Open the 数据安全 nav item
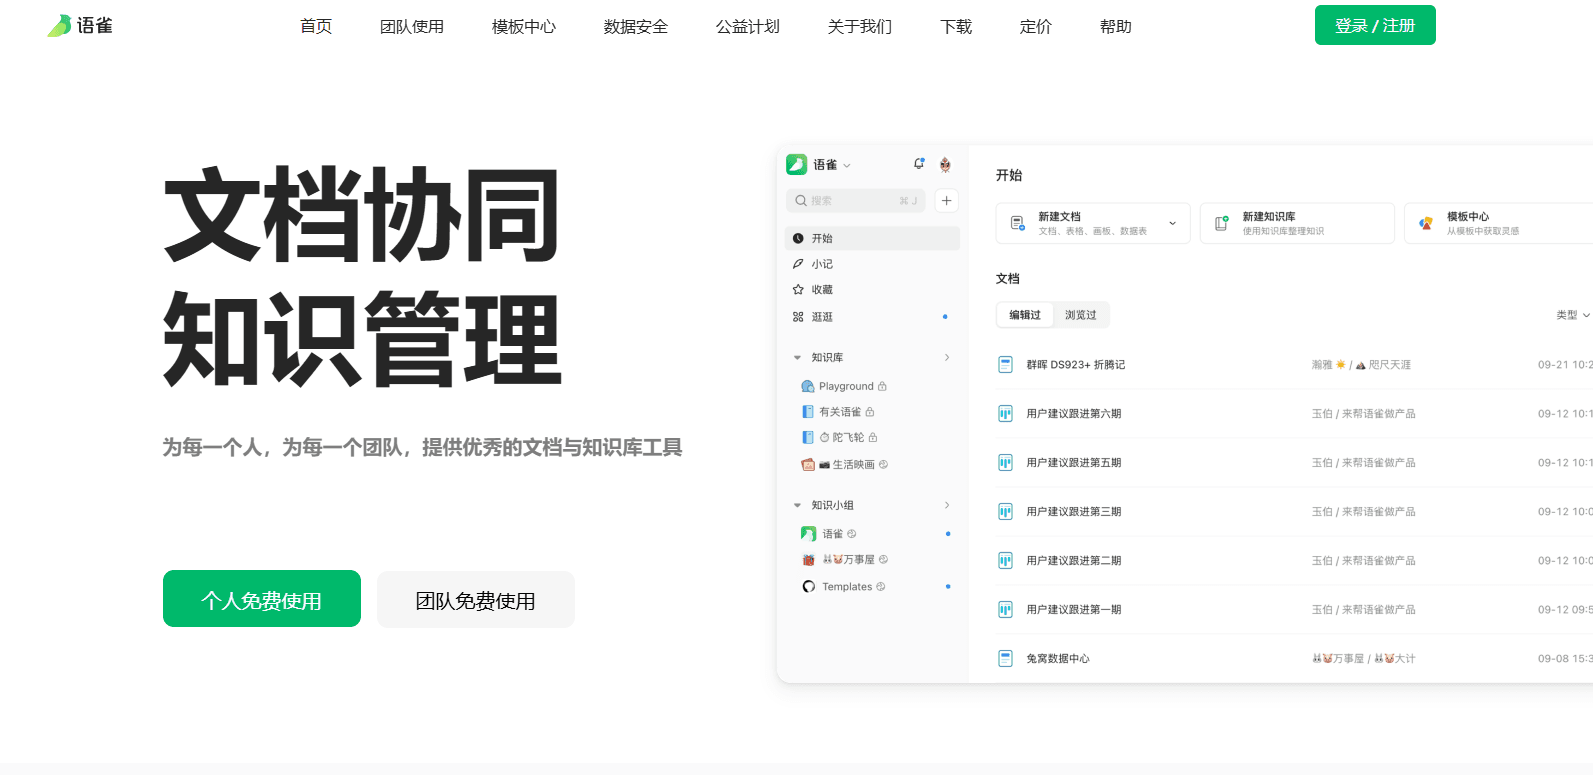 click(636, 27)
